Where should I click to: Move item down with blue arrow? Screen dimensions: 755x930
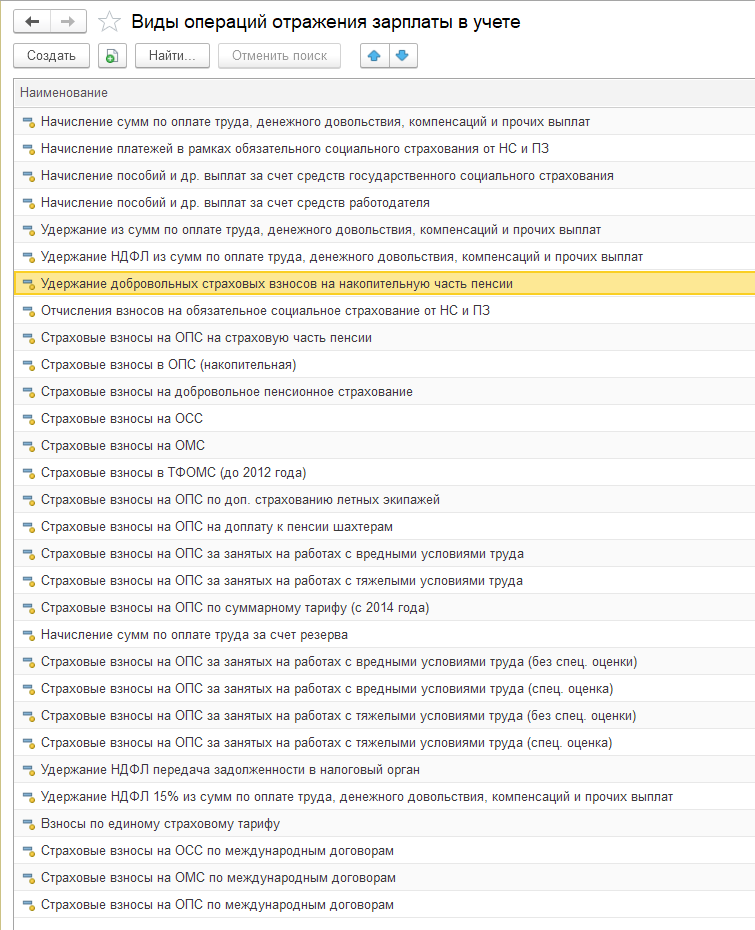point(403,56)
